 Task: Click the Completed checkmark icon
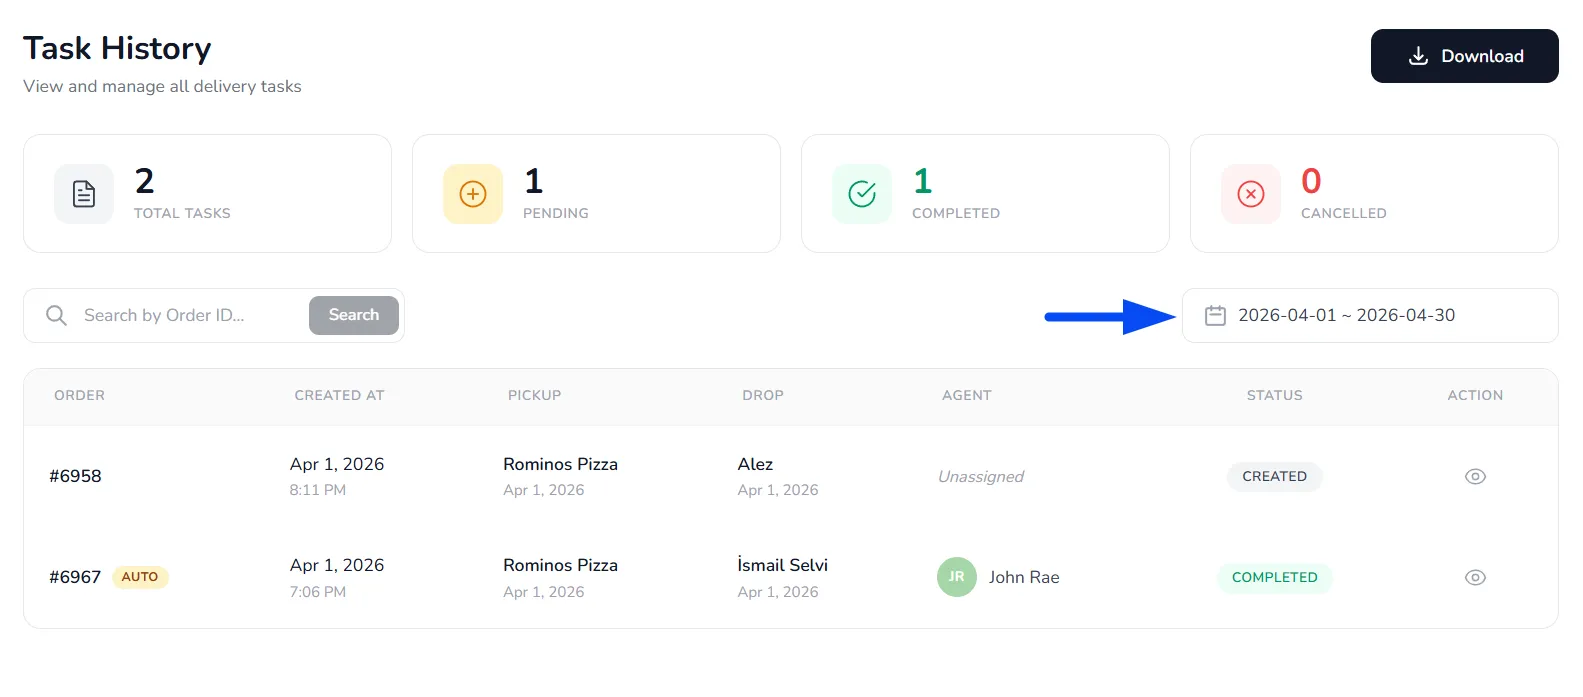click(x=862, y=194)
